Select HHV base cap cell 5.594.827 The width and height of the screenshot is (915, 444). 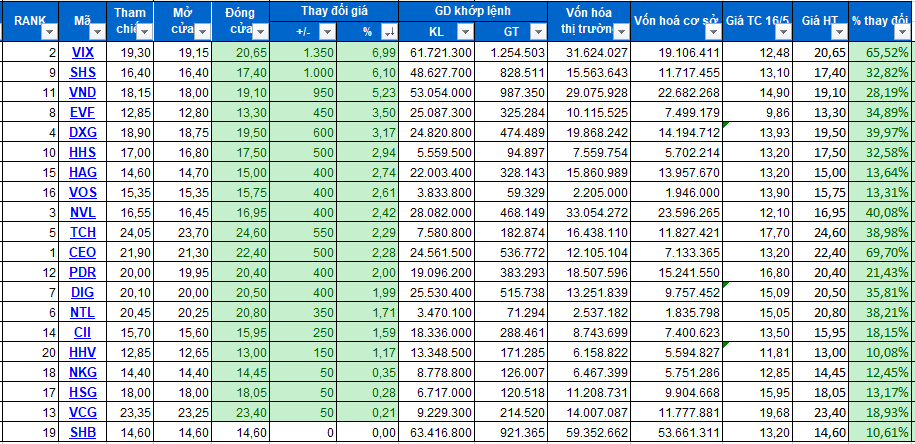click(x=677, y=352)
